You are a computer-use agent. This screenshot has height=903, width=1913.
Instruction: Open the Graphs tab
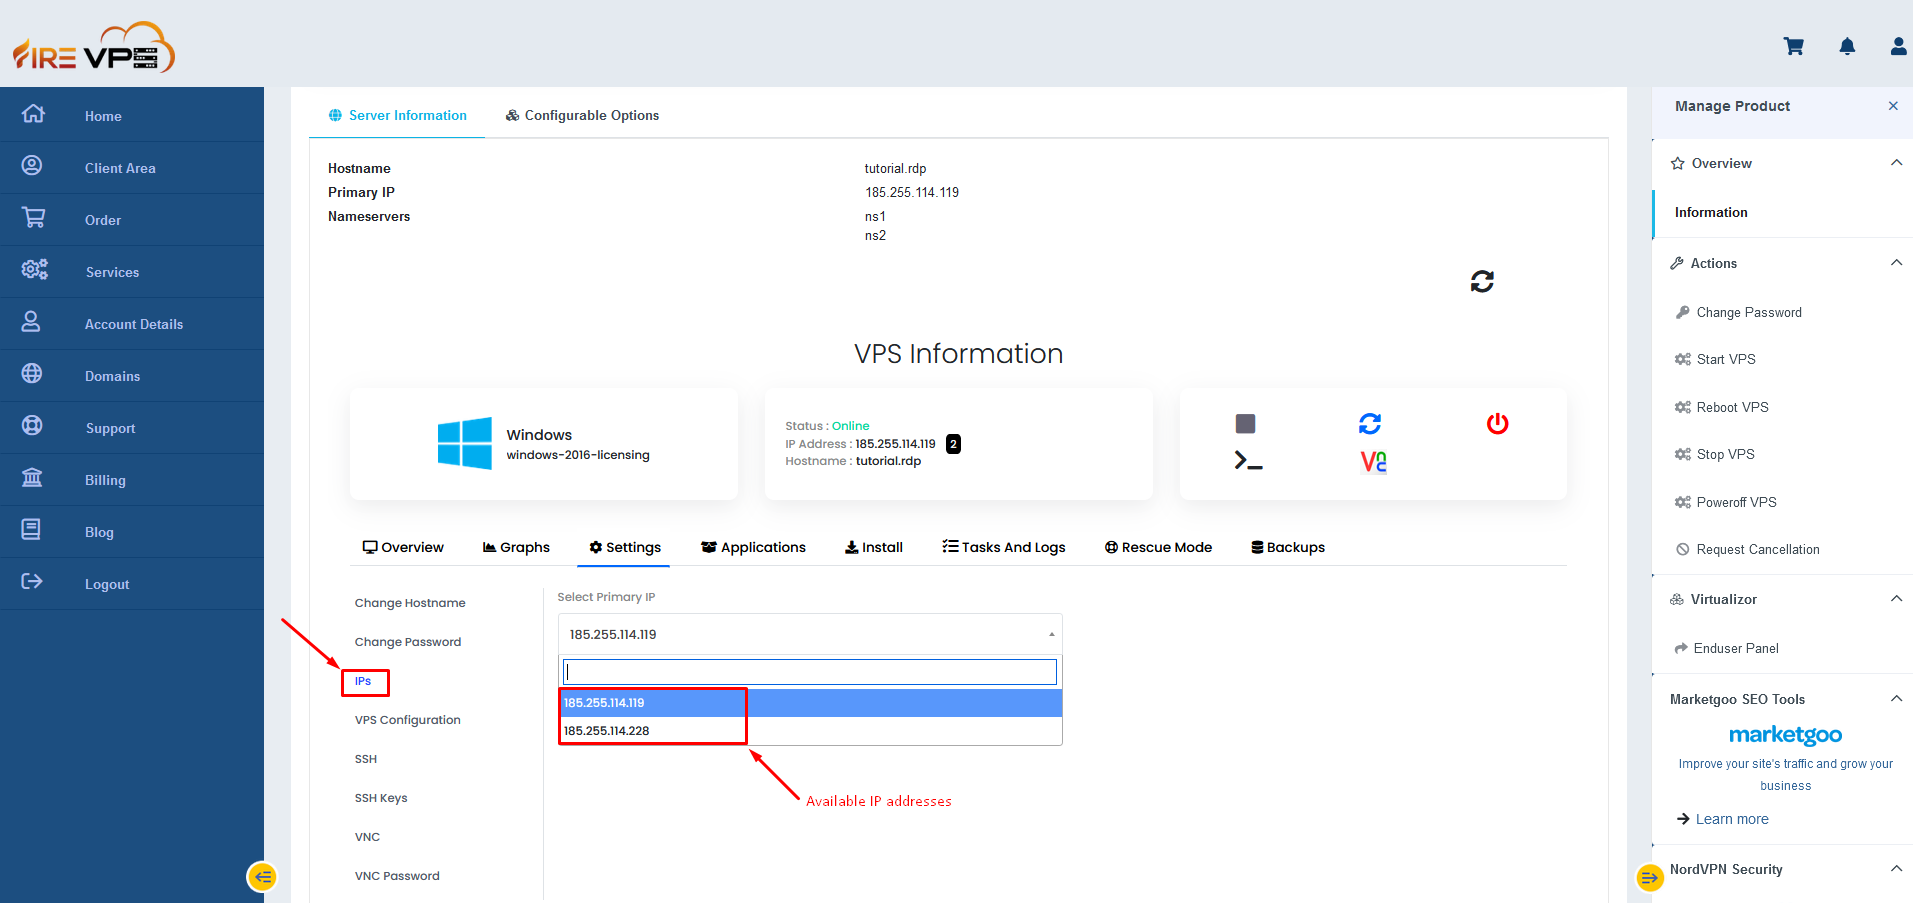516,547
